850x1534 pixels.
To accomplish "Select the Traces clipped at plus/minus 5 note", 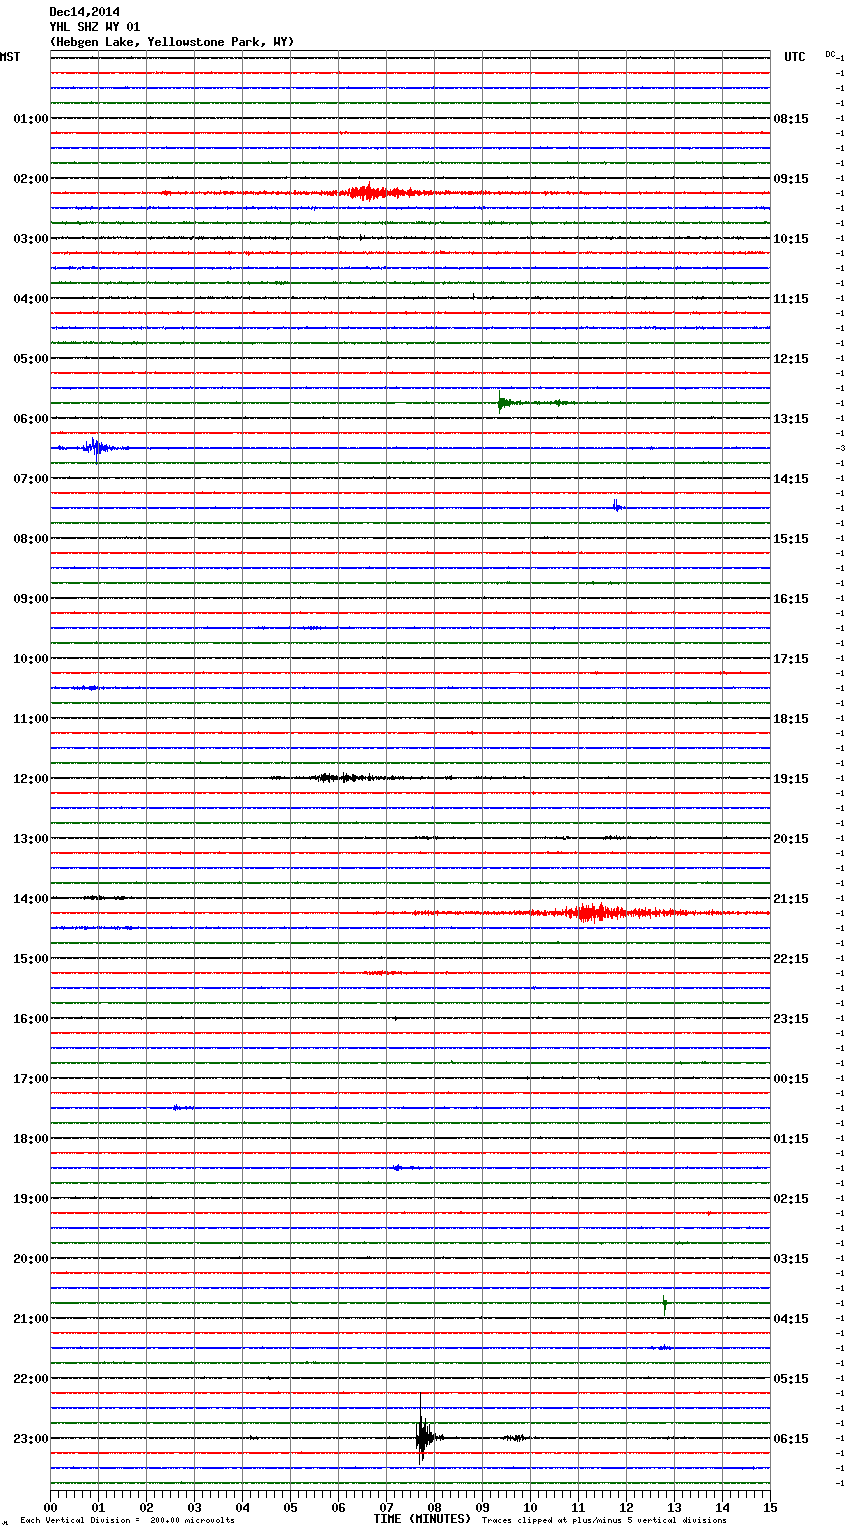I will pos(604,1521).
